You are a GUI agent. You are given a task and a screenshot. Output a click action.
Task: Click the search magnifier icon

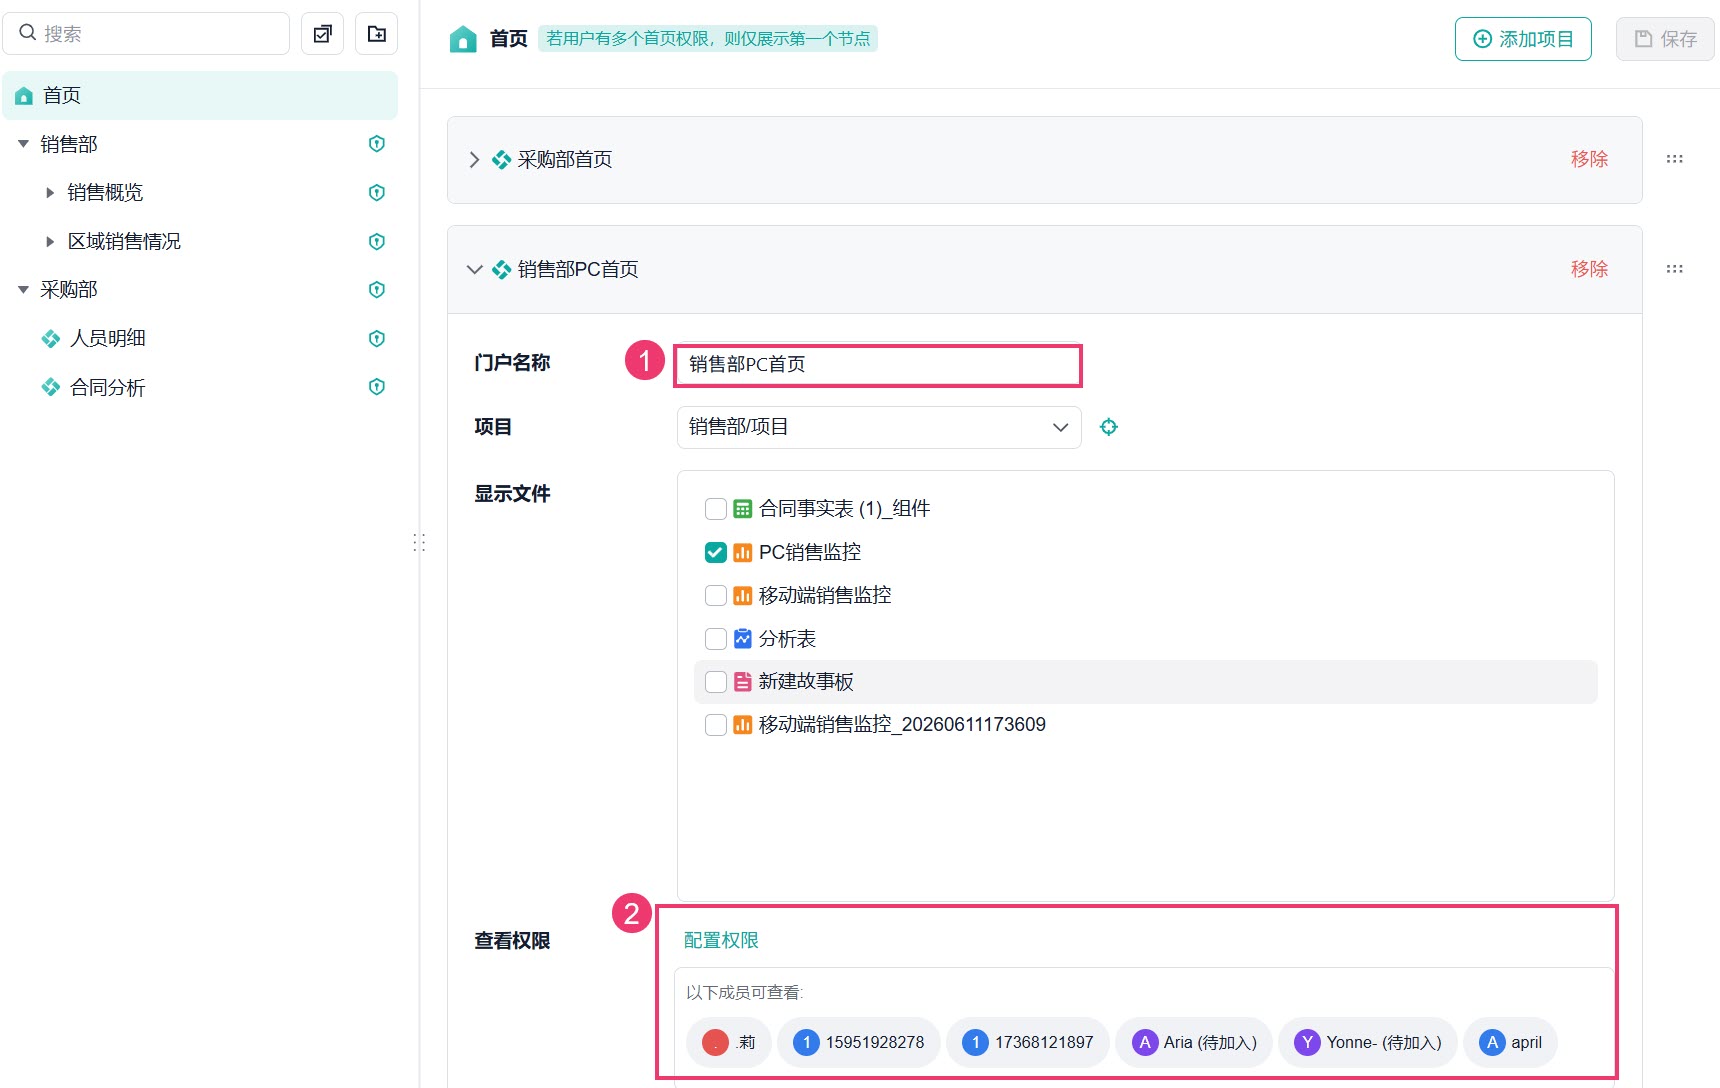[x=28, y=33]
